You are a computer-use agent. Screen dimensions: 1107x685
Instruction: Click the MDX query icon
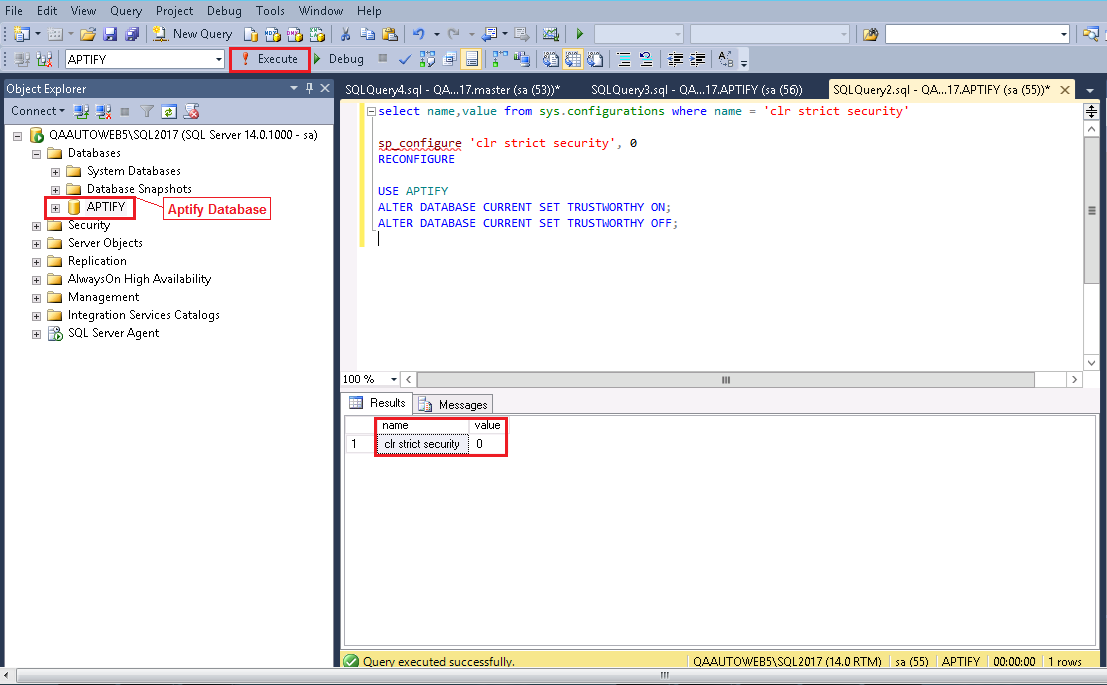pos(273,34)
